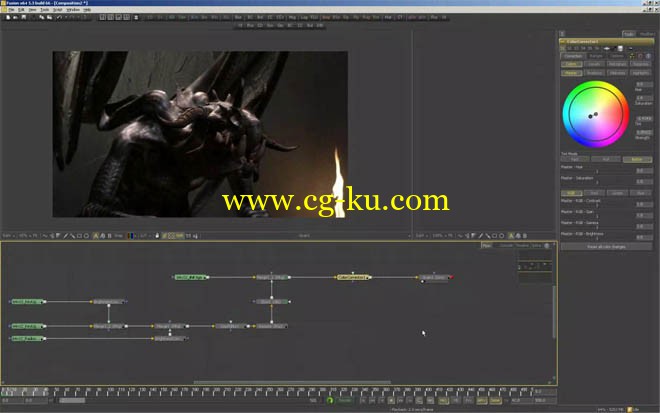The width and height of the screenshot is (660, 413).
Task: Click the yellow pin icon beside Options tab
Action: 632,56
